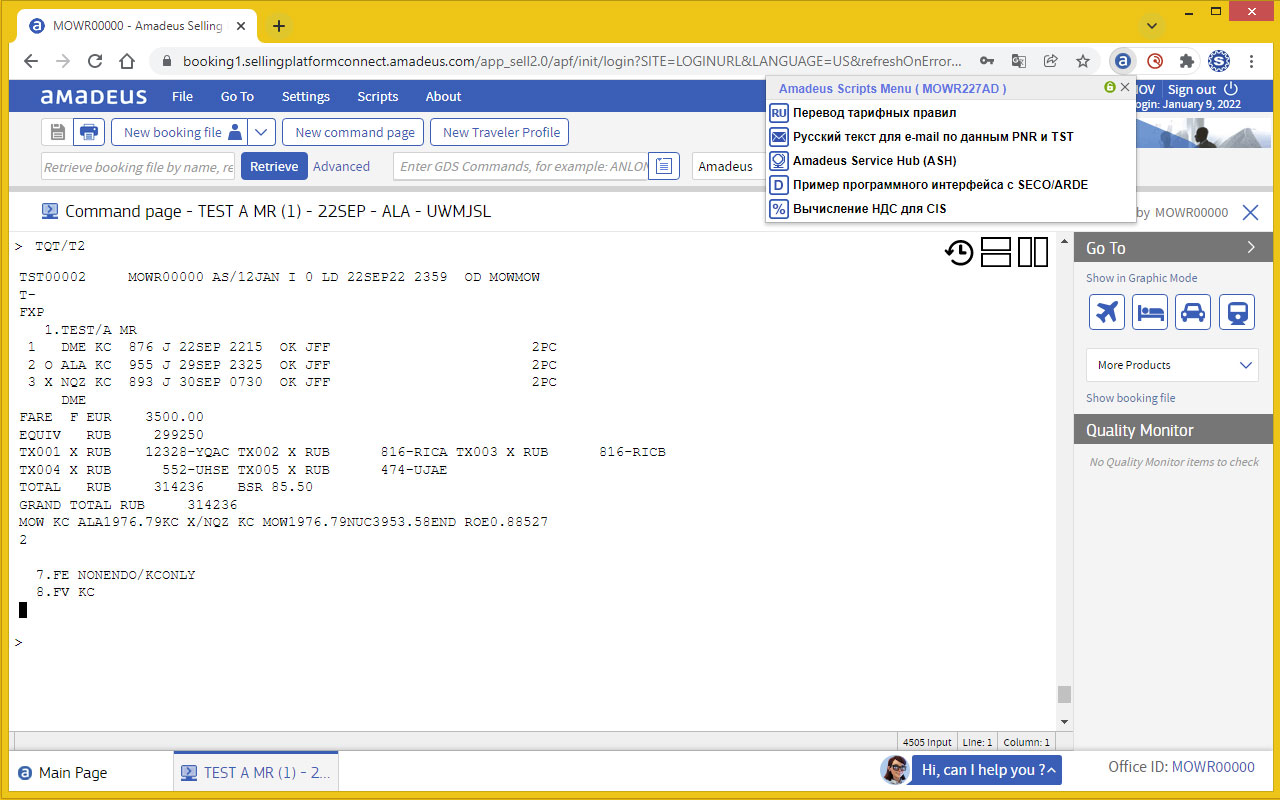Image resolution: width=1280 pixels, height=800 pixels.
Task: Go back with the browser back arrow
Action: point(31,61)
